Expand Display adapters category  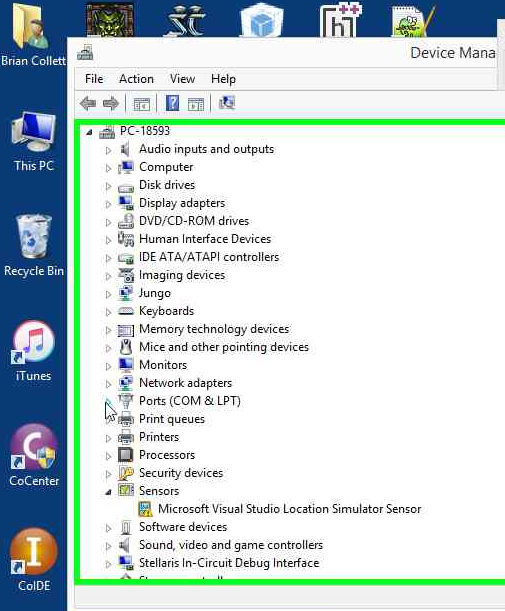(x=108, y=204)
